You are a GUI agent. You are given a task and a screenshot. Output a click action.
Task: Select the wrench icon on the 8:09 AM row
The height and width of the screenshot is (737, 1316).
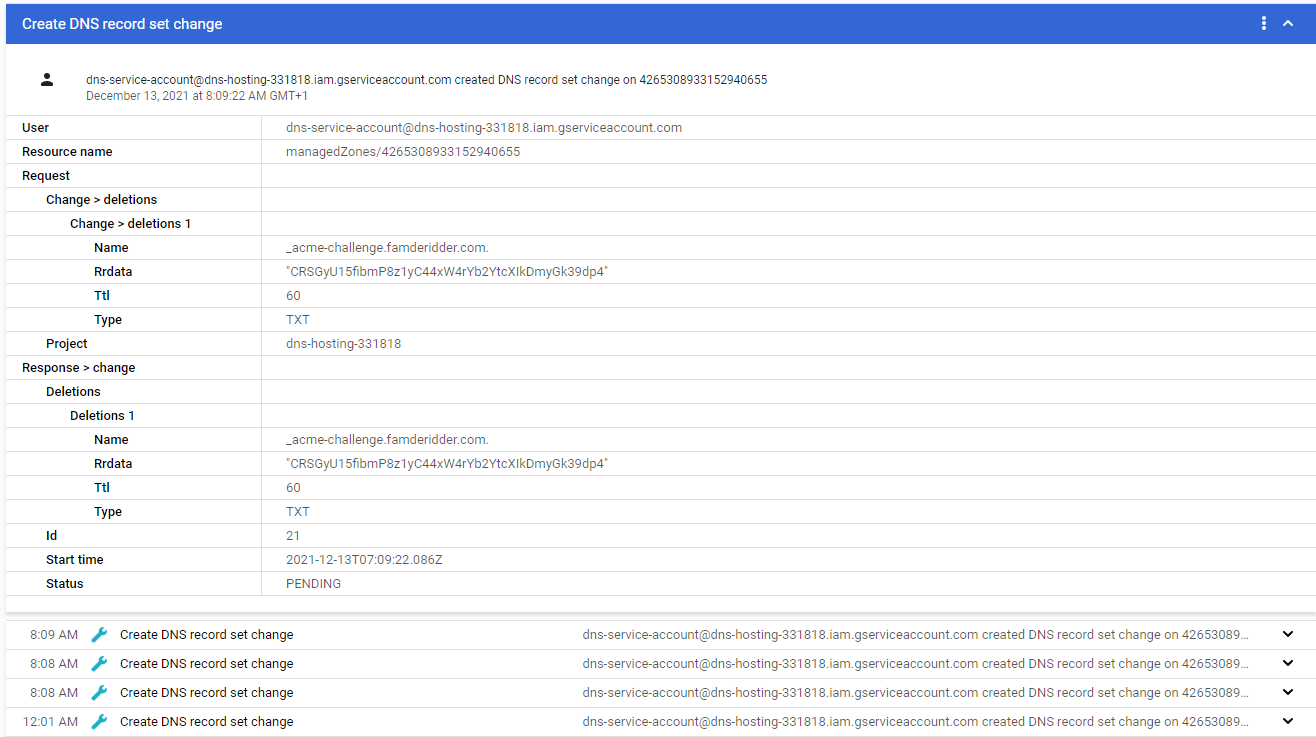(x=99, y=634)
